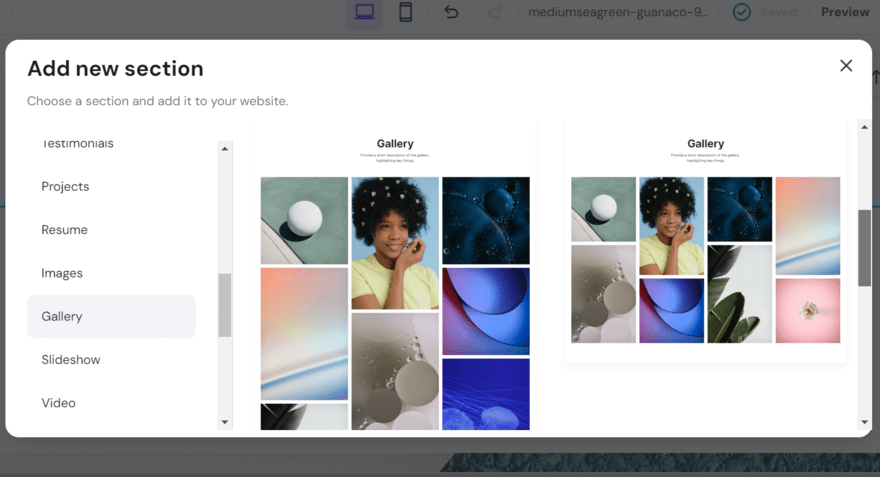Click the Saved checkmark icon
Image resolution: width=880 pixels, height=477 pixels.
tap(741, 12)
